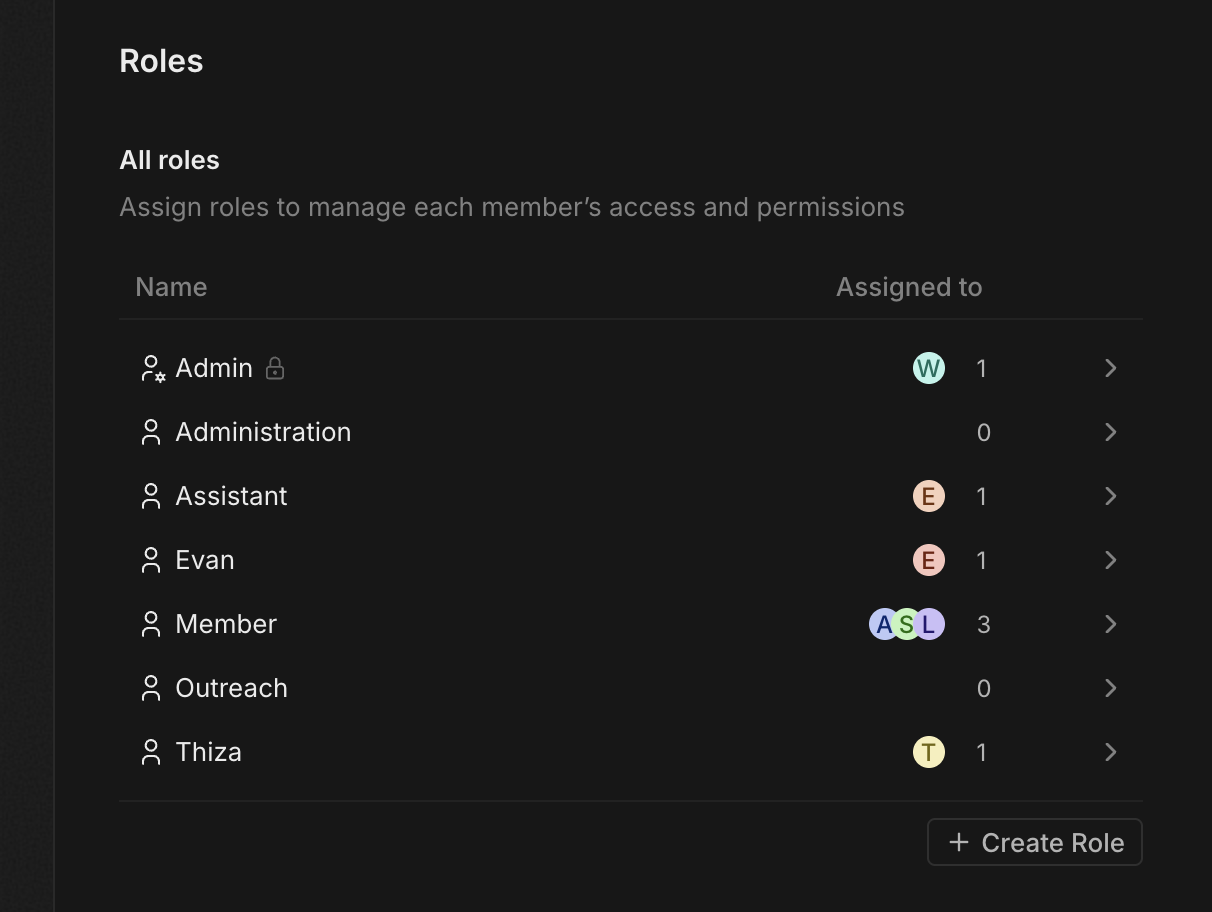The image size is (1212, 912).
Task: Select the Outreach role name
Action: point(231,688)
